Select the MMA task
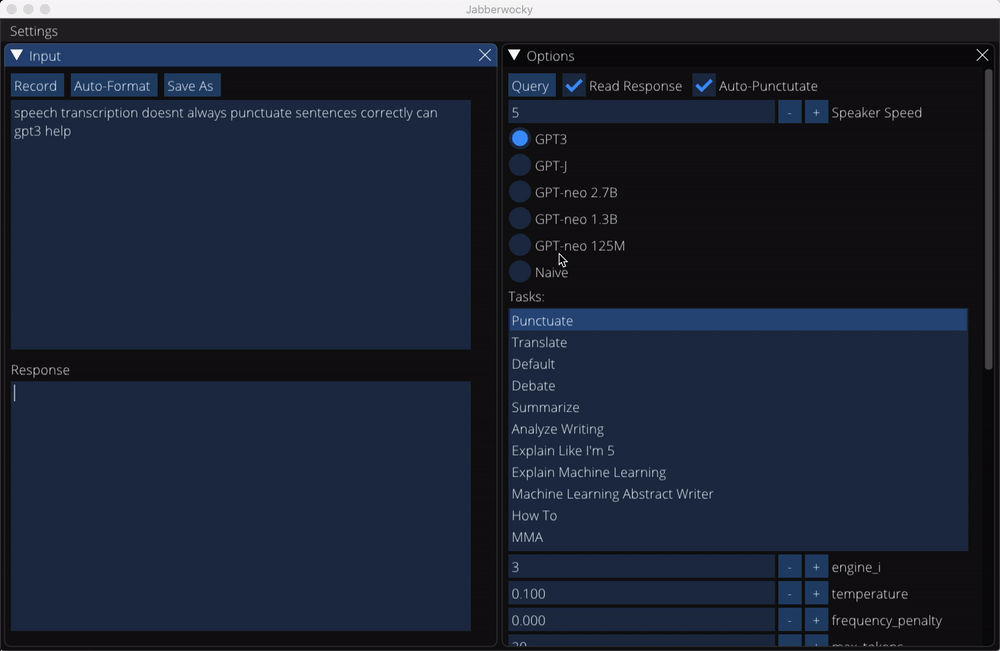Image resolution: width=1000 pixels, height=651 pixels. pos(738,537)
